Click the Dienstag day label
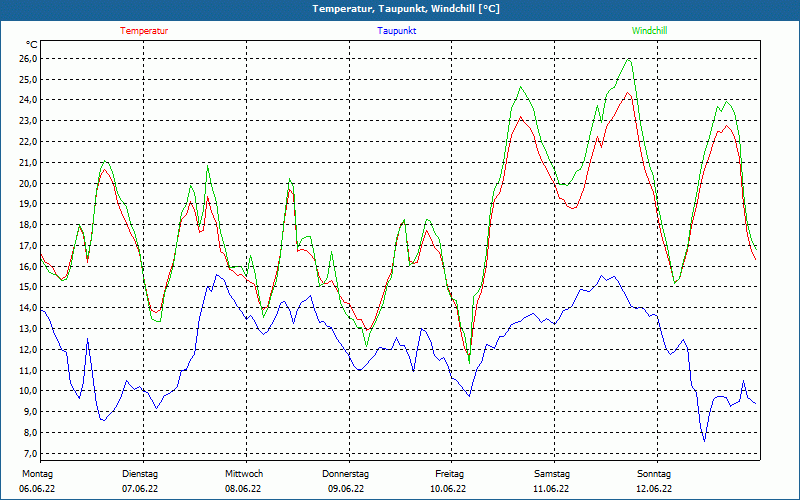This screenshot has height=500, width=800. tap(140, 474)
